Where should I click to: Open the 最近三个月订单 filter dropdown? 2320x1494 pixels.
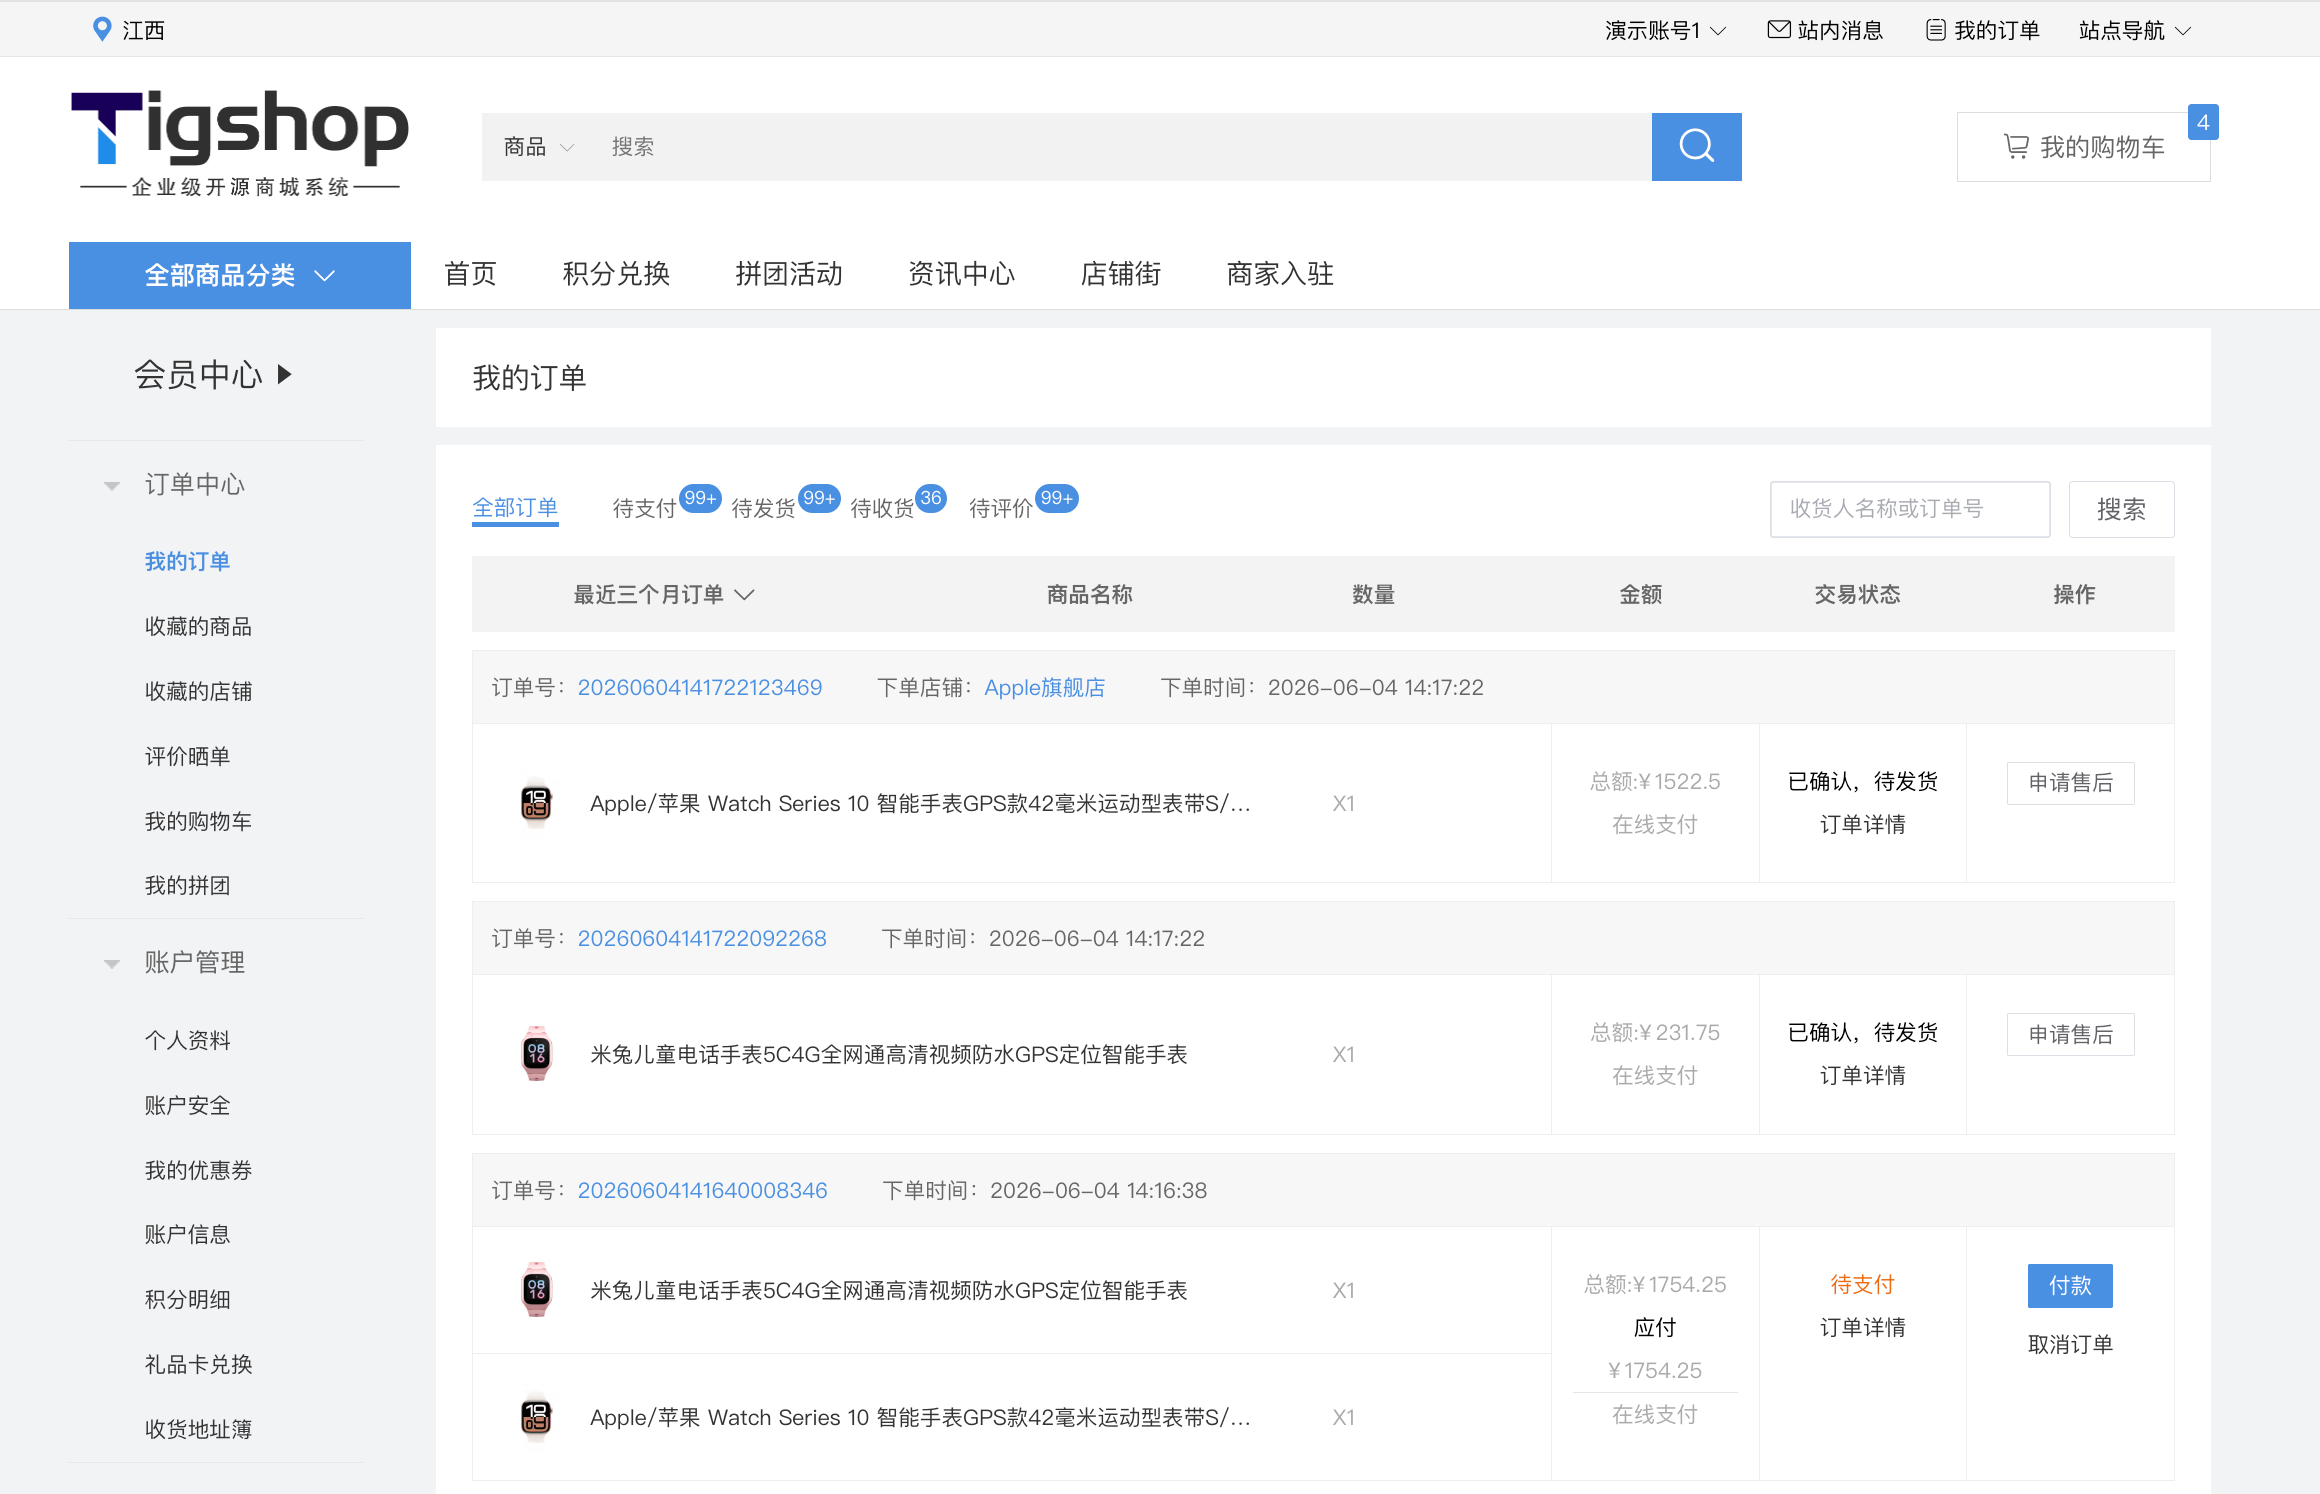pyautogui.click(x=664, y=594)
